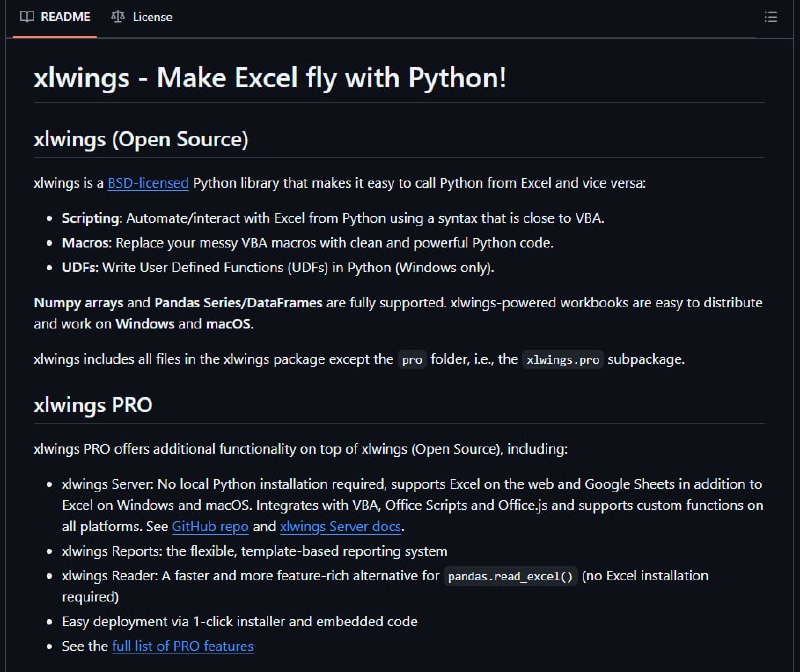This screenshot has height=672, width=800.
Task: Click the xlwings PRO heading
Action: [93, 405]
